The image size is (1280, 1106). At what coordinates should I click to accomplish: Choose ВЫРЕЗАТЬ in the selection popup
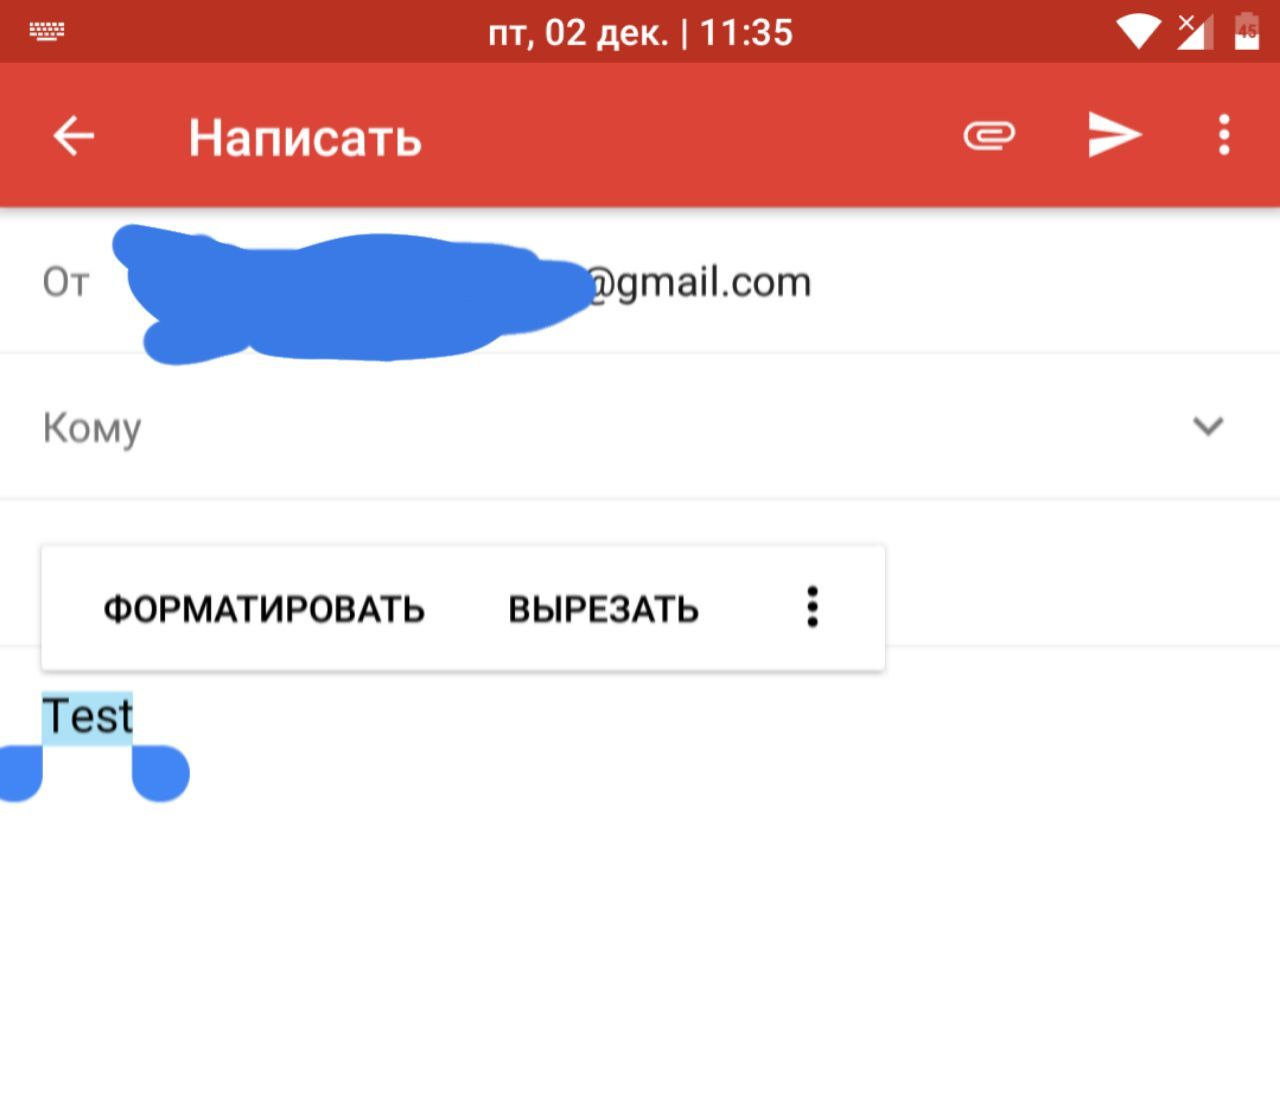point(603,609)
